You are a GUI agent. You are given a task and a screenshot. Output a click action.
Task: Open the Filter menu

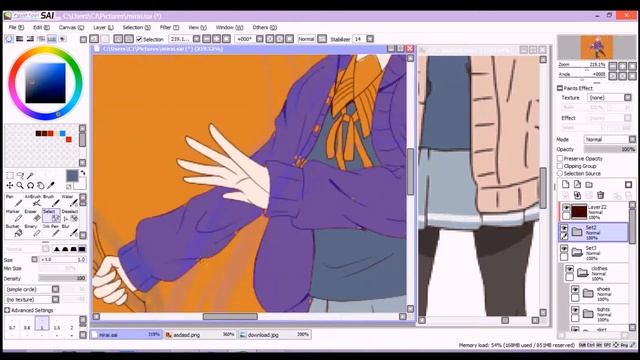169,27
